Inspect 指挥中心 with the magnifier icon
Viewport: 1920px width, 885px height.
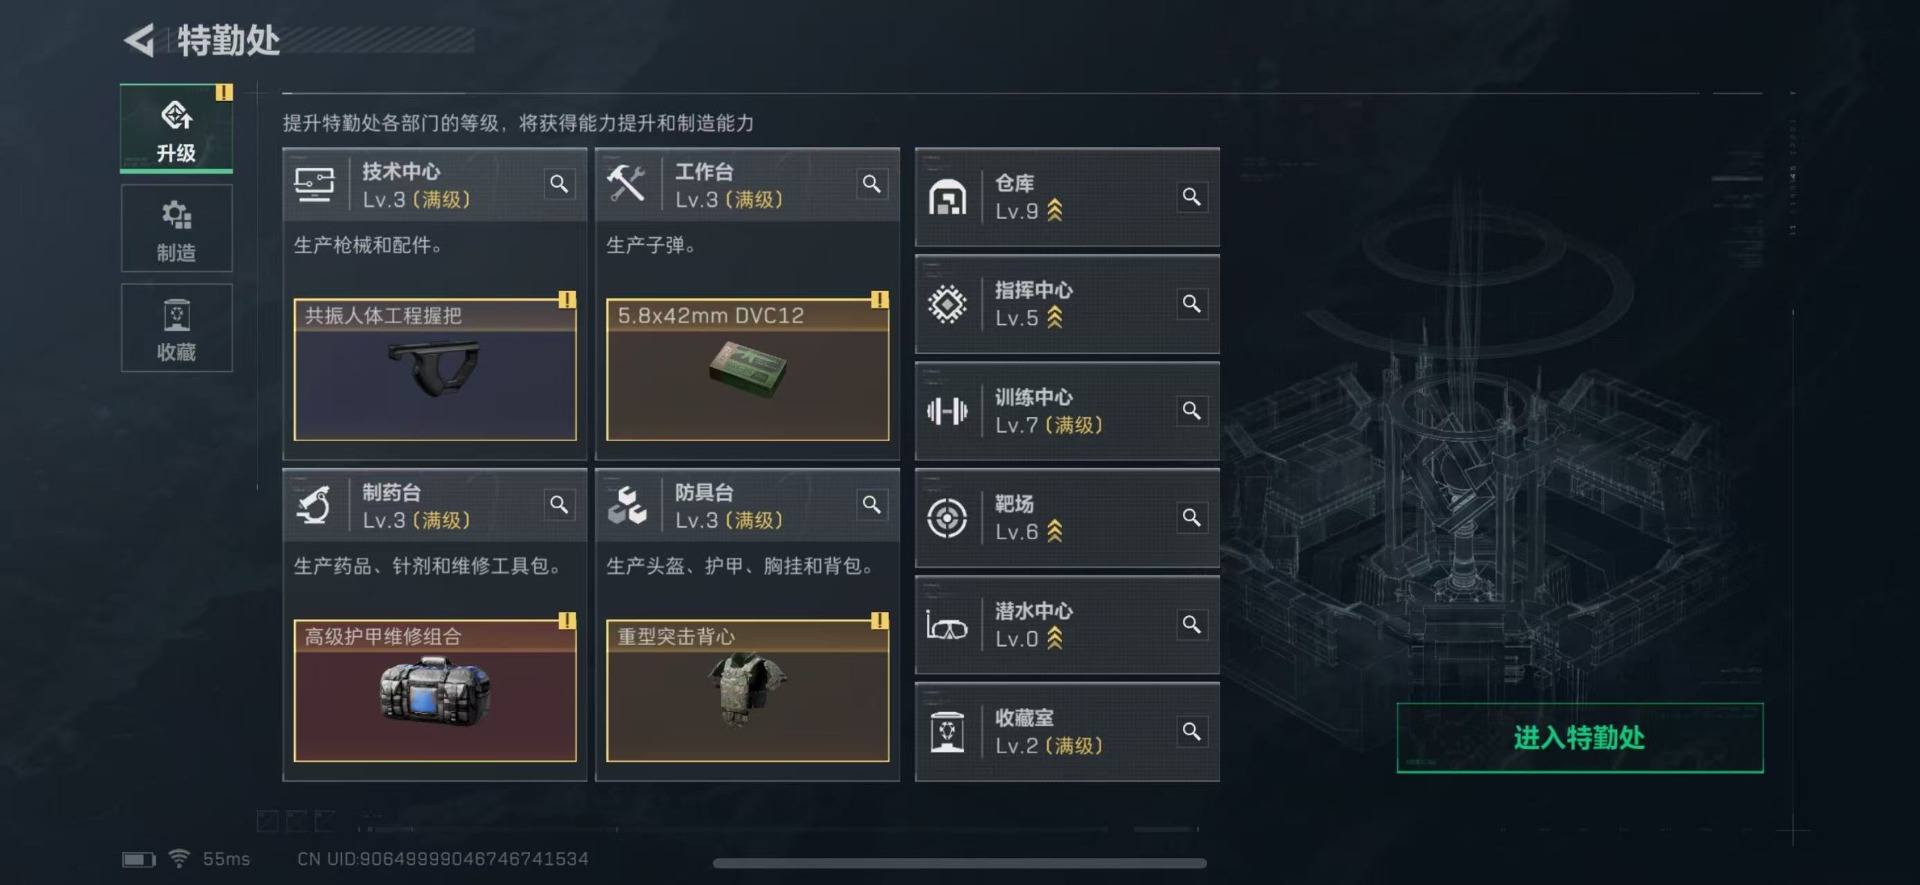[x=1192, y=304]
